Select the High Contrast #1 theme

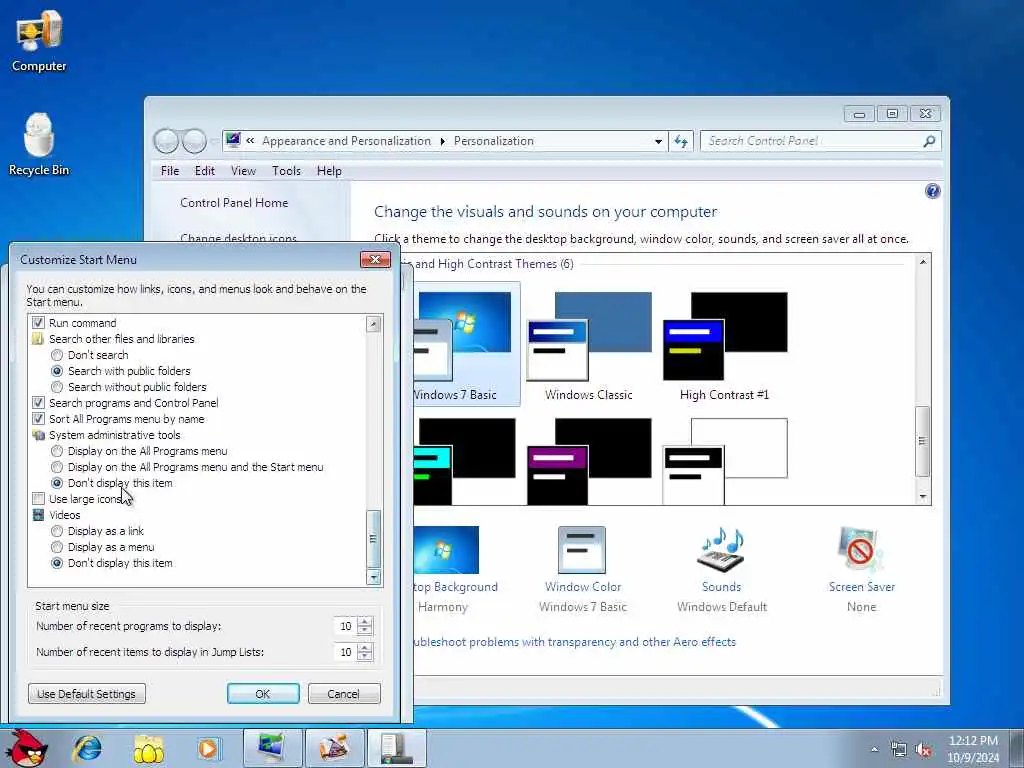(x=724, y=346)
